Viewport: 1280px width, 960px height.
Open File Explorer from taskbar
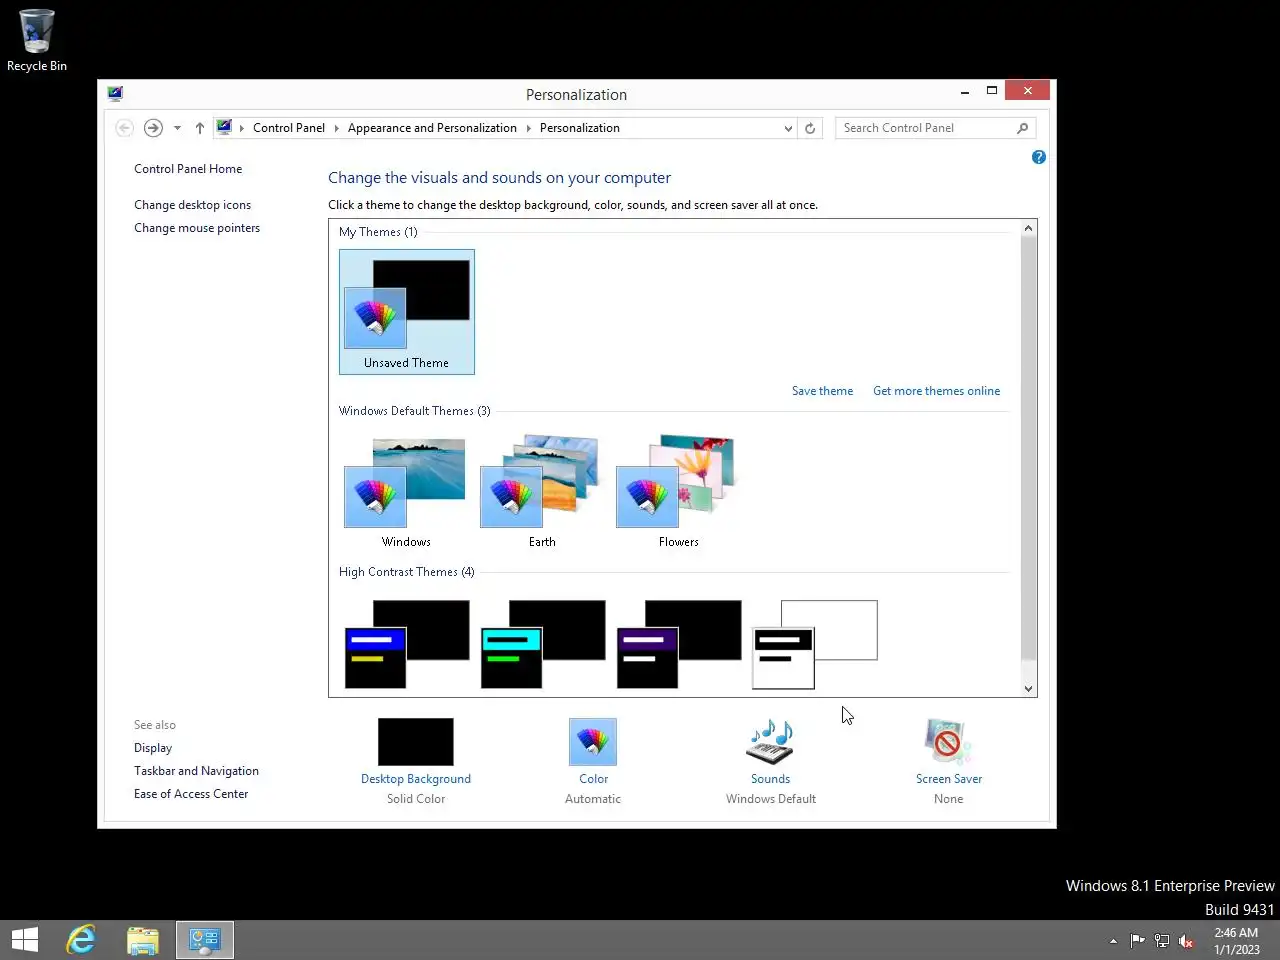point(143,940)
